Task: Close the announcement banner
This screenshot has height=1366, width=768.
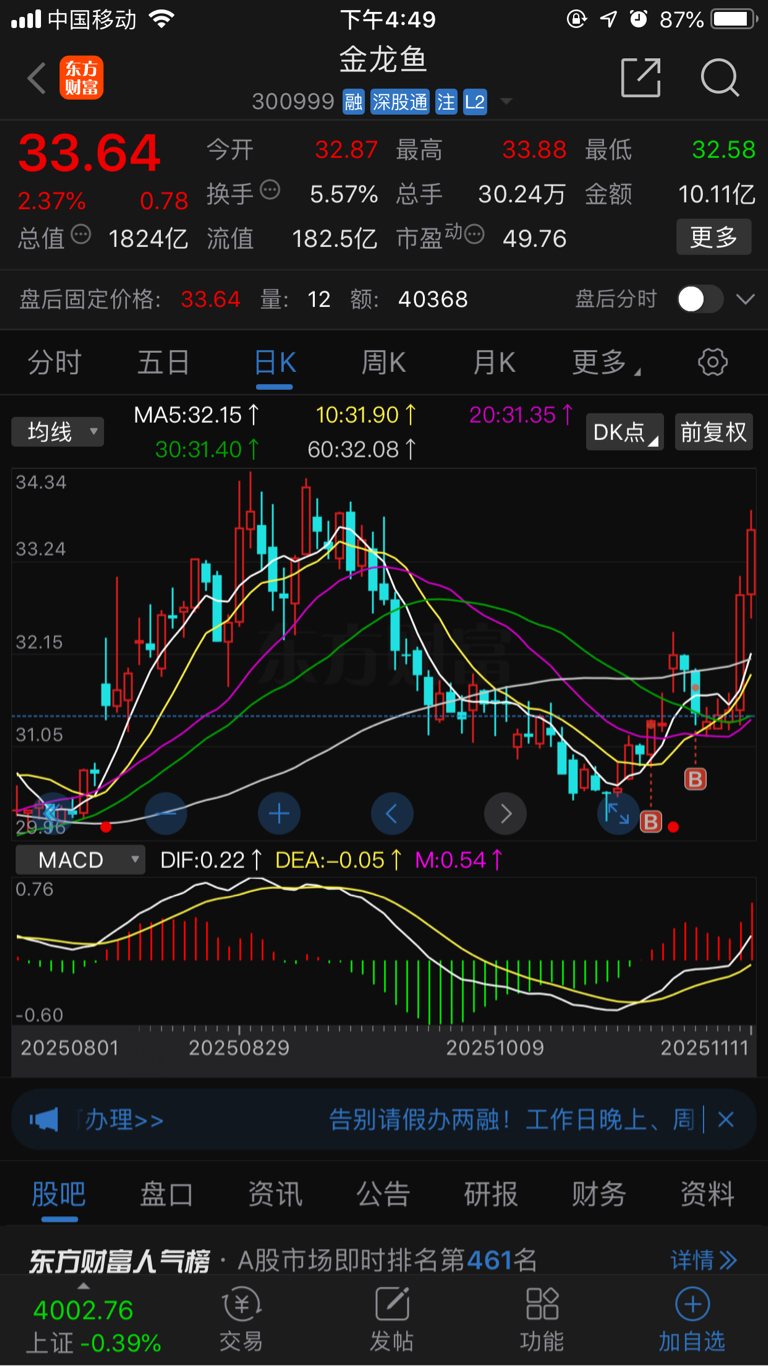Action: pos(726,1120)
